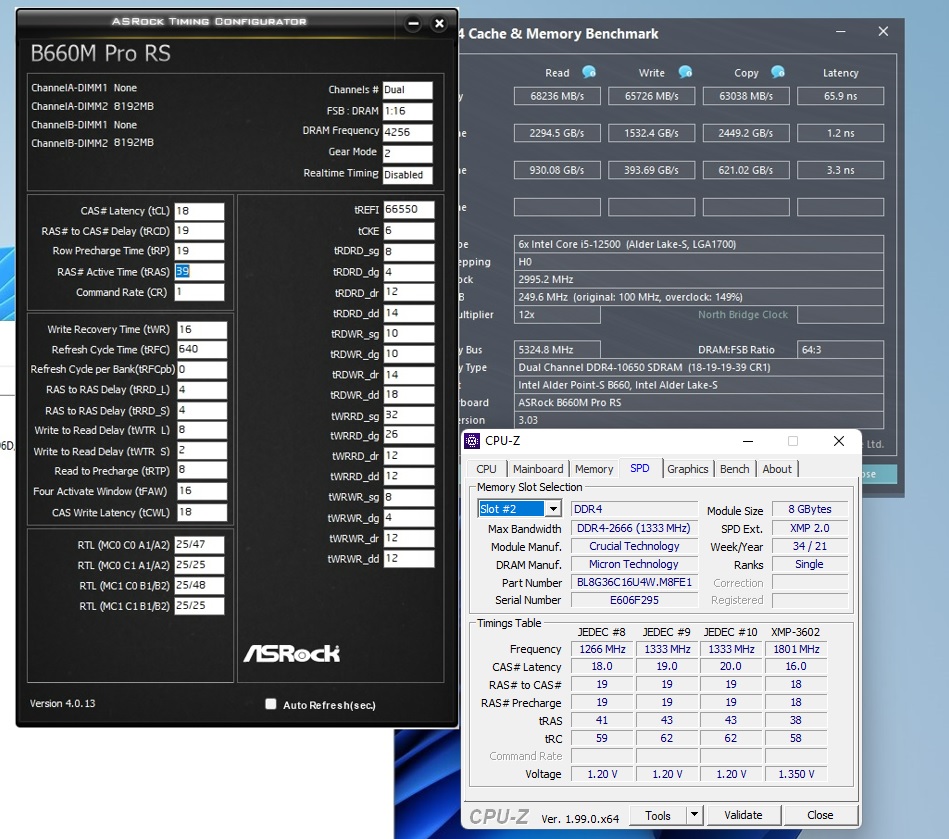Click the Part Number BL8G36C16U4W.M8FE1 field
949x839 pixels.
pos(634,582)
